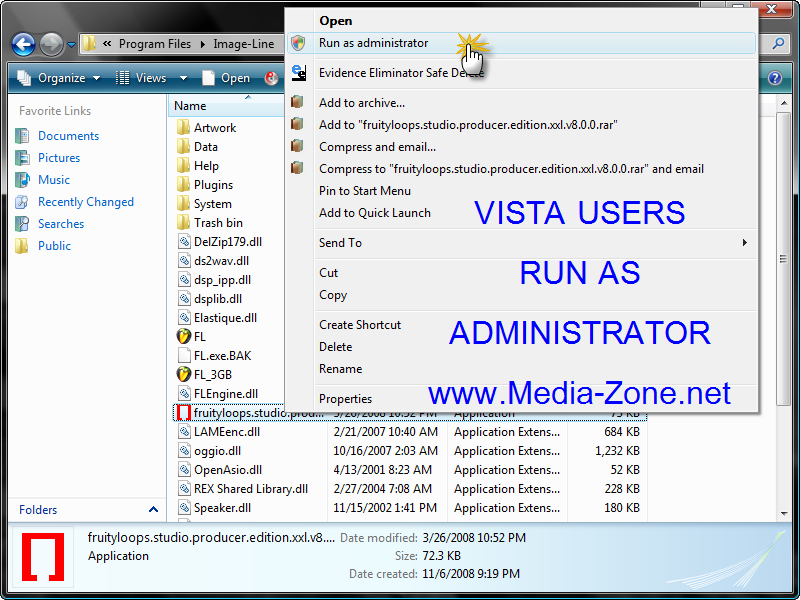Select OpenAsio.dll in the list

228,470
